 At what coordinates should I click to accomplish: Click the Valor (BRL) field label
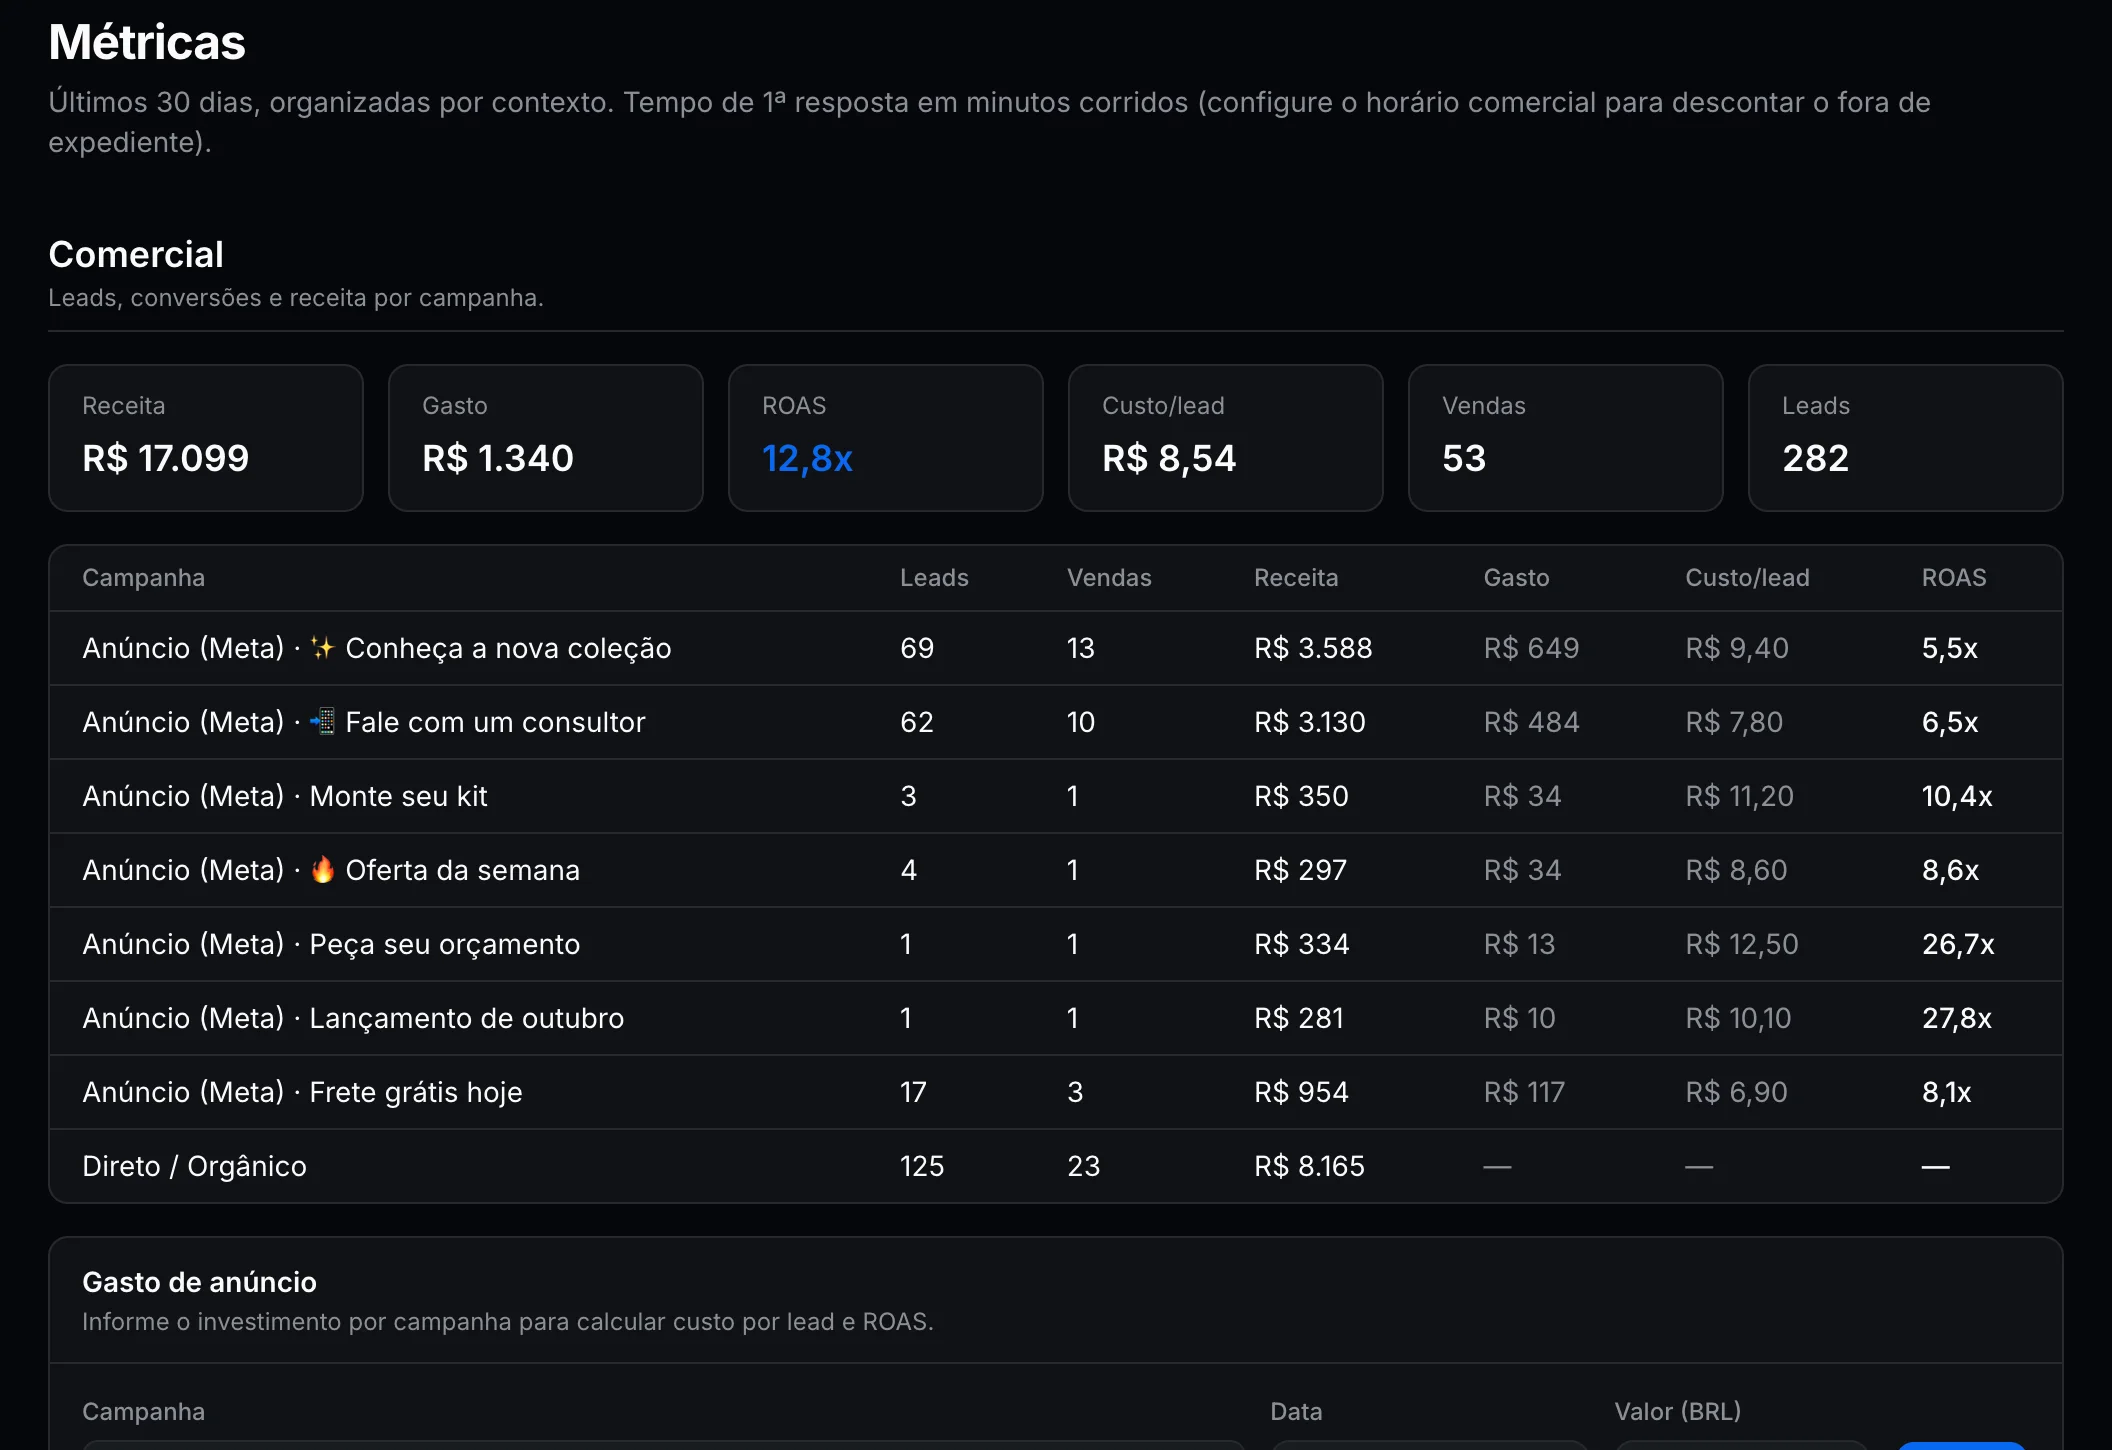click(1677, 1412)
